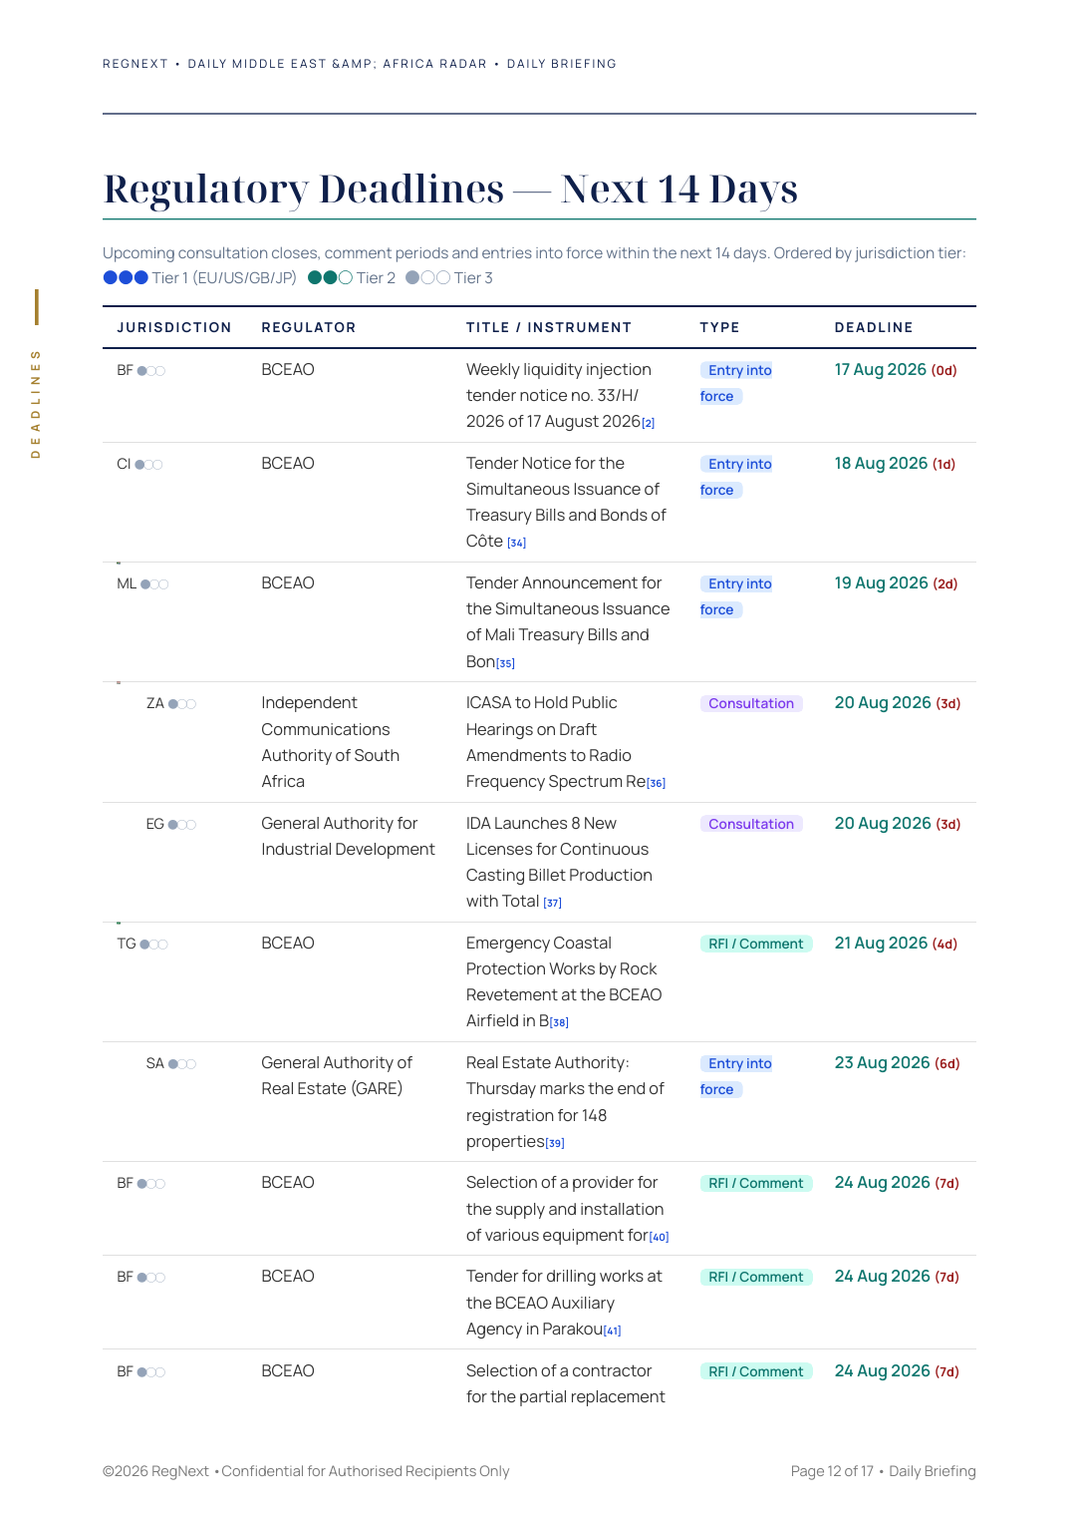Click Entry into force badge in ML row

click(x=737, y=597)
